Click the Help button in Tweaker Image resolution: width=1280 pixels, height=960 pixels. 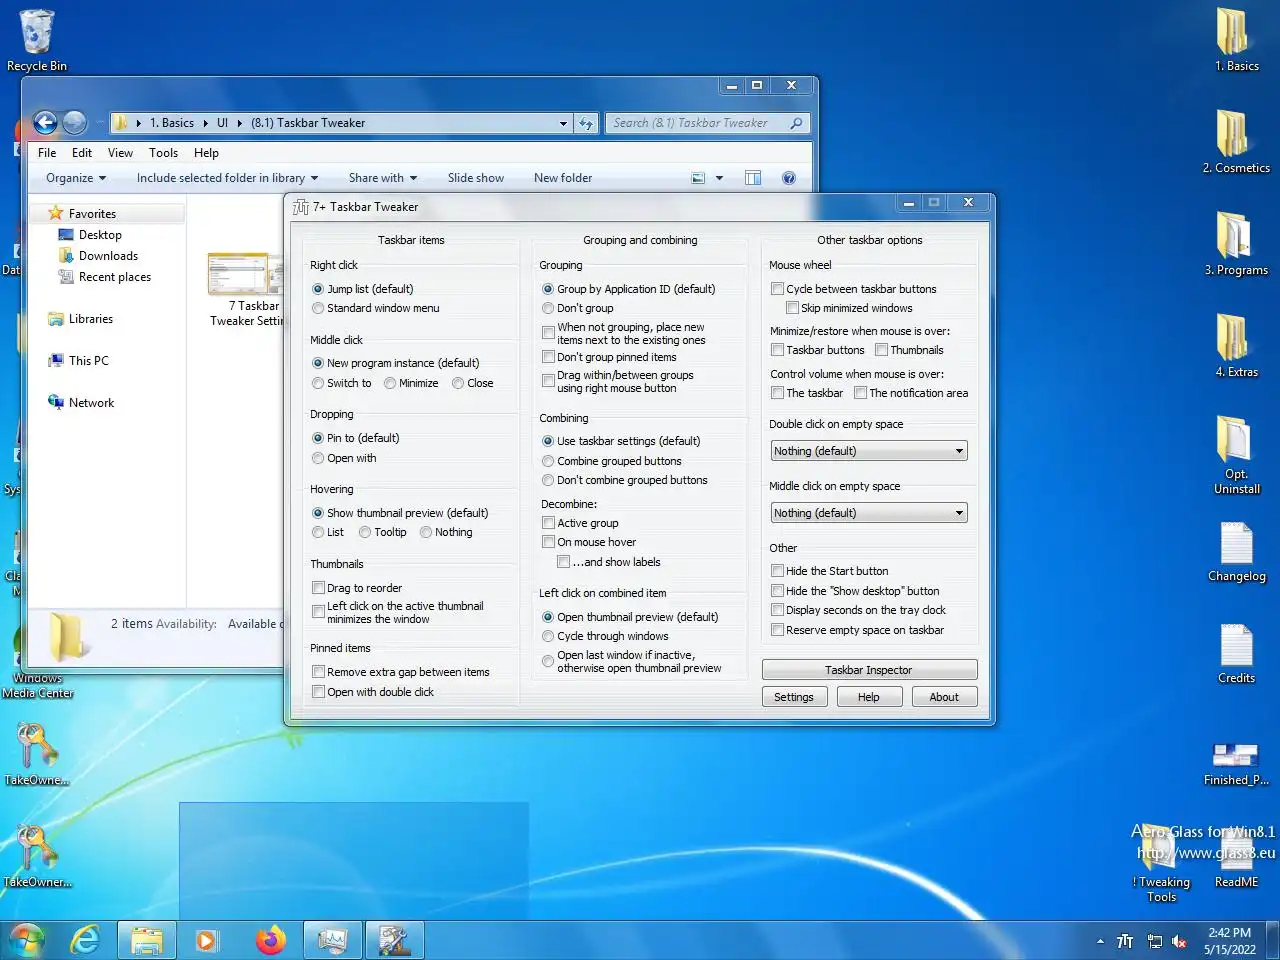coord(869,697)
